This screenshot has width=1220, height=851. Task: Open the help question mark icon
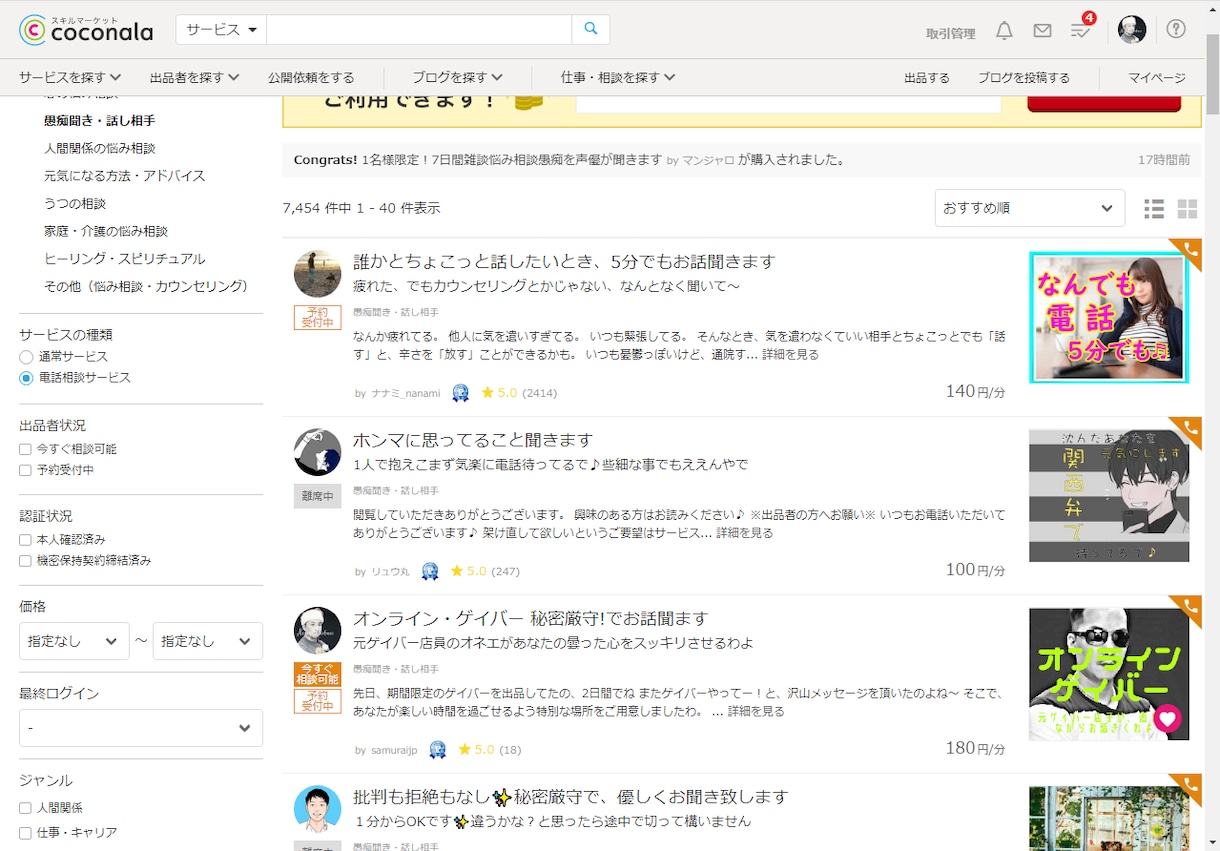click(1176, 29)
